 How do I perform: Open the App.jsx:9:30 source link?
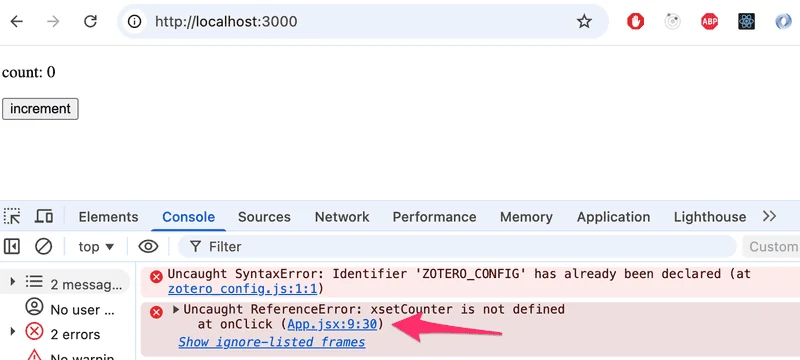pyautogui.click(x=332, y=324)
